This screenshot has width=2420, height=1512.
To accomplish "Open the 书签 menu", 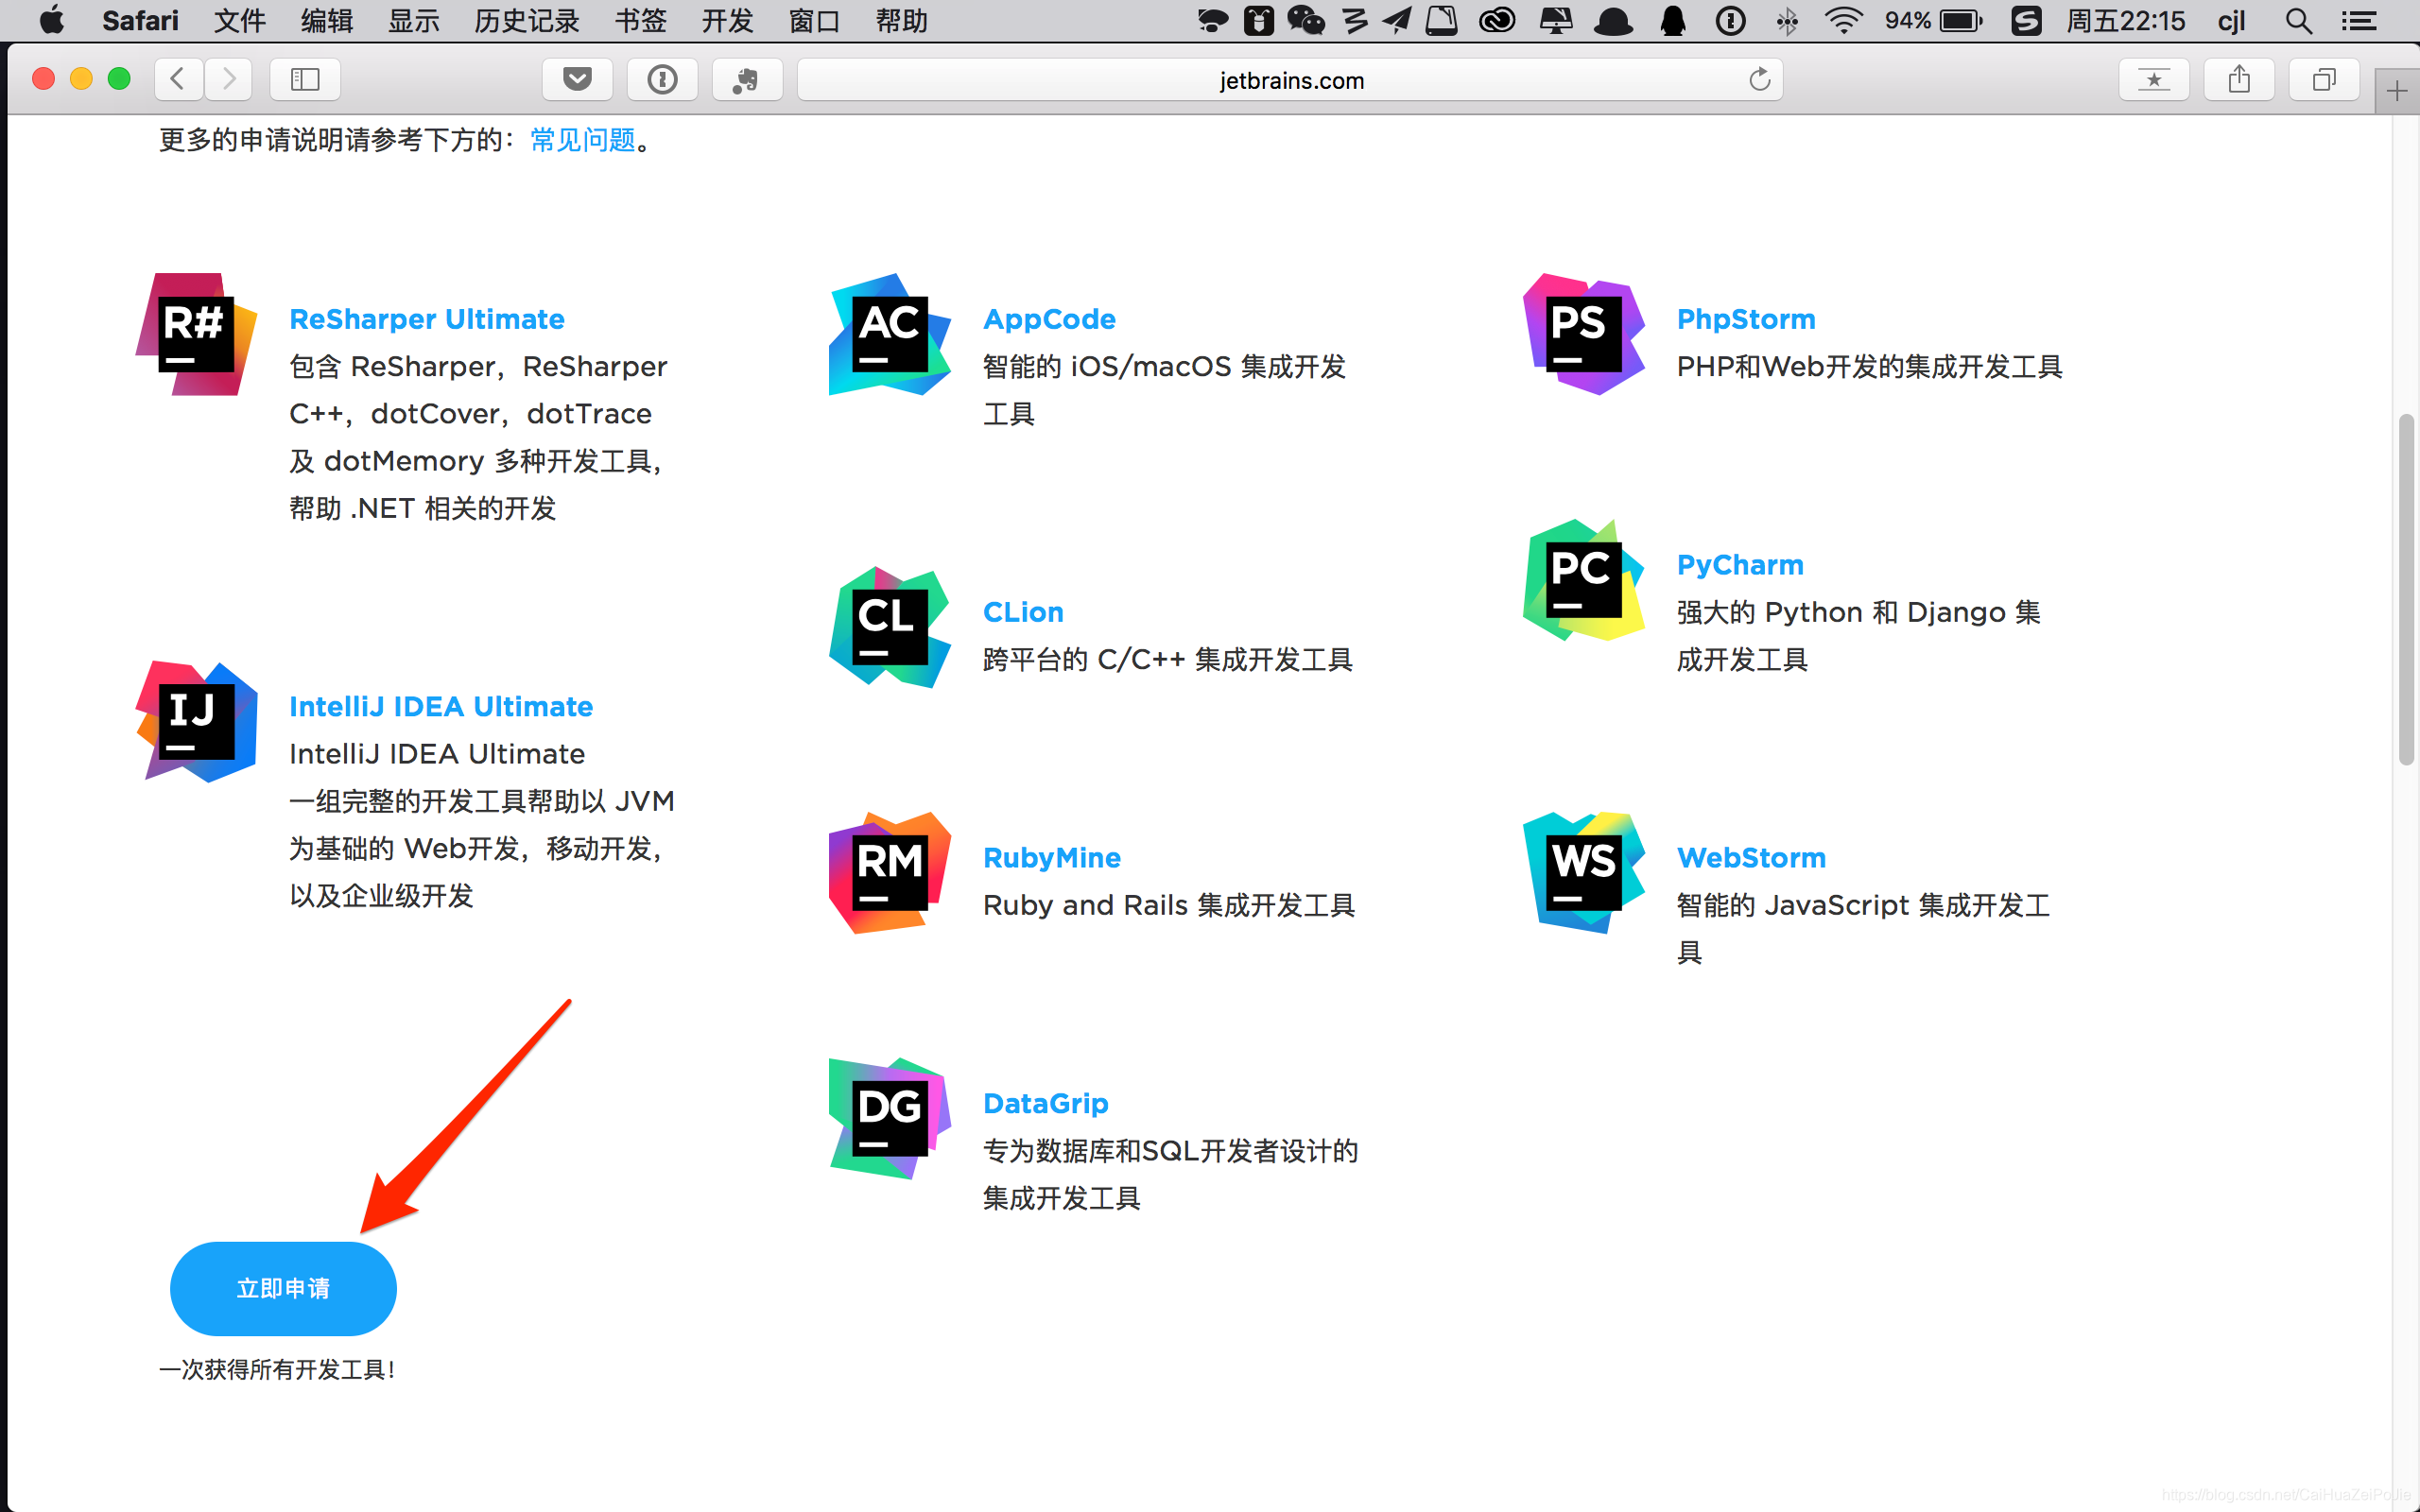I will tap(641, 20).
